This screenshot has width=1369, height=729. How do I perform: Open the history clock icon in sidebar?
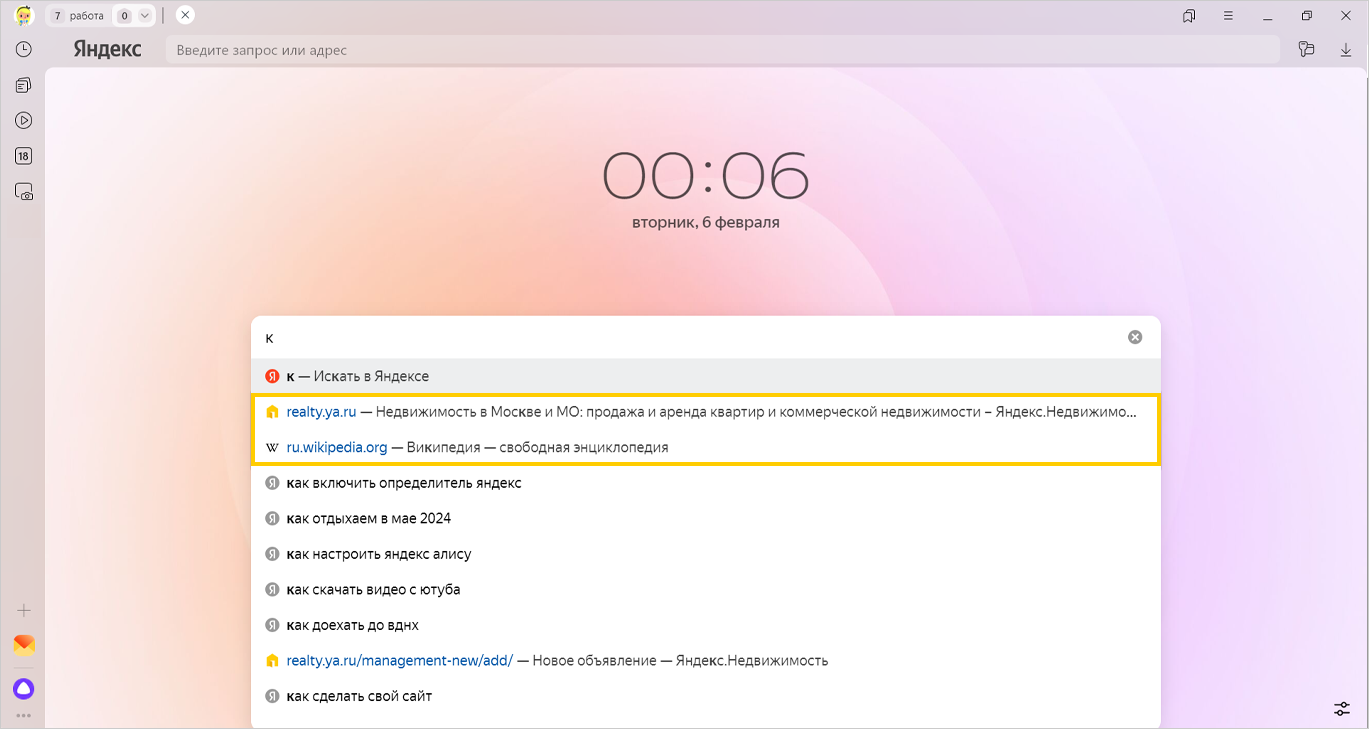tap(23, 49)
